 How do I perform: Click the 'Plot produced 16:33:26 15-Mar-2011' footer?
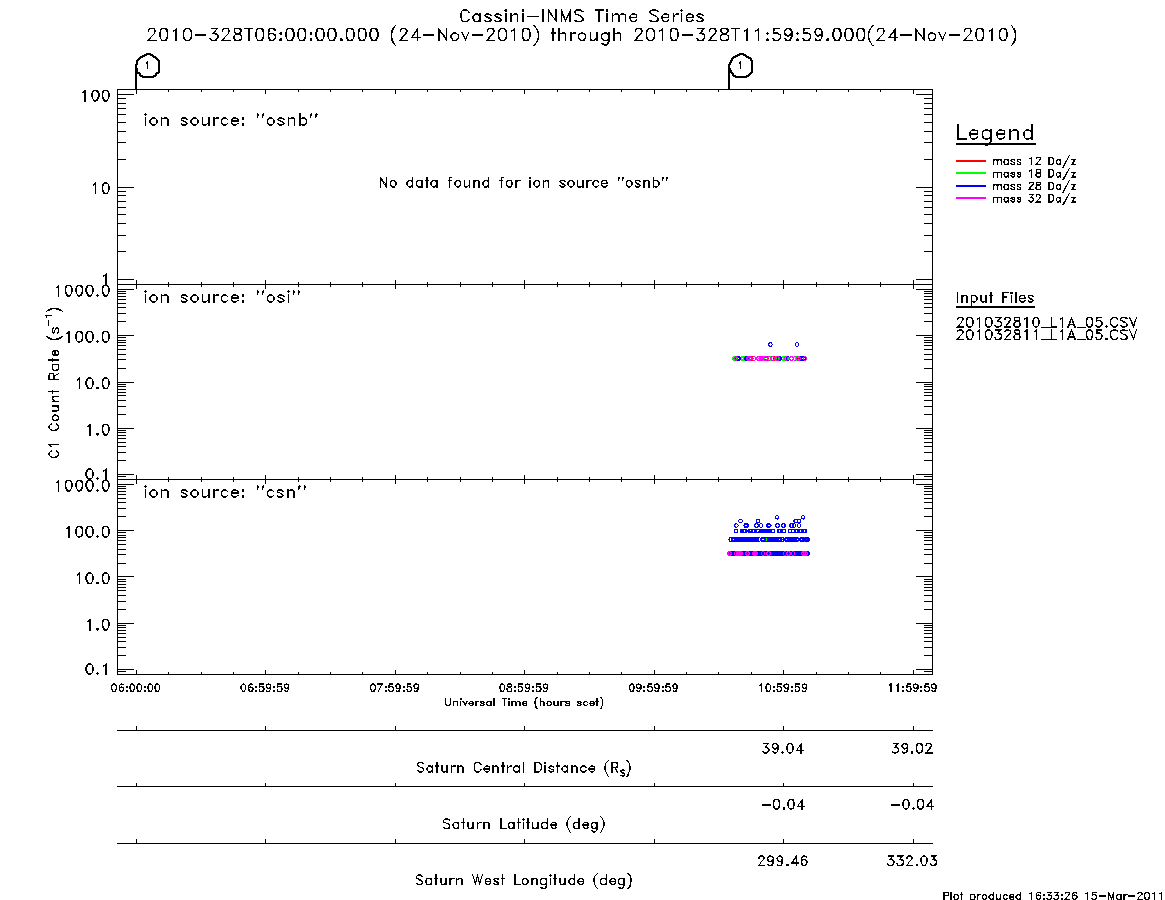pyautogui.click(x=1053, y=895)
